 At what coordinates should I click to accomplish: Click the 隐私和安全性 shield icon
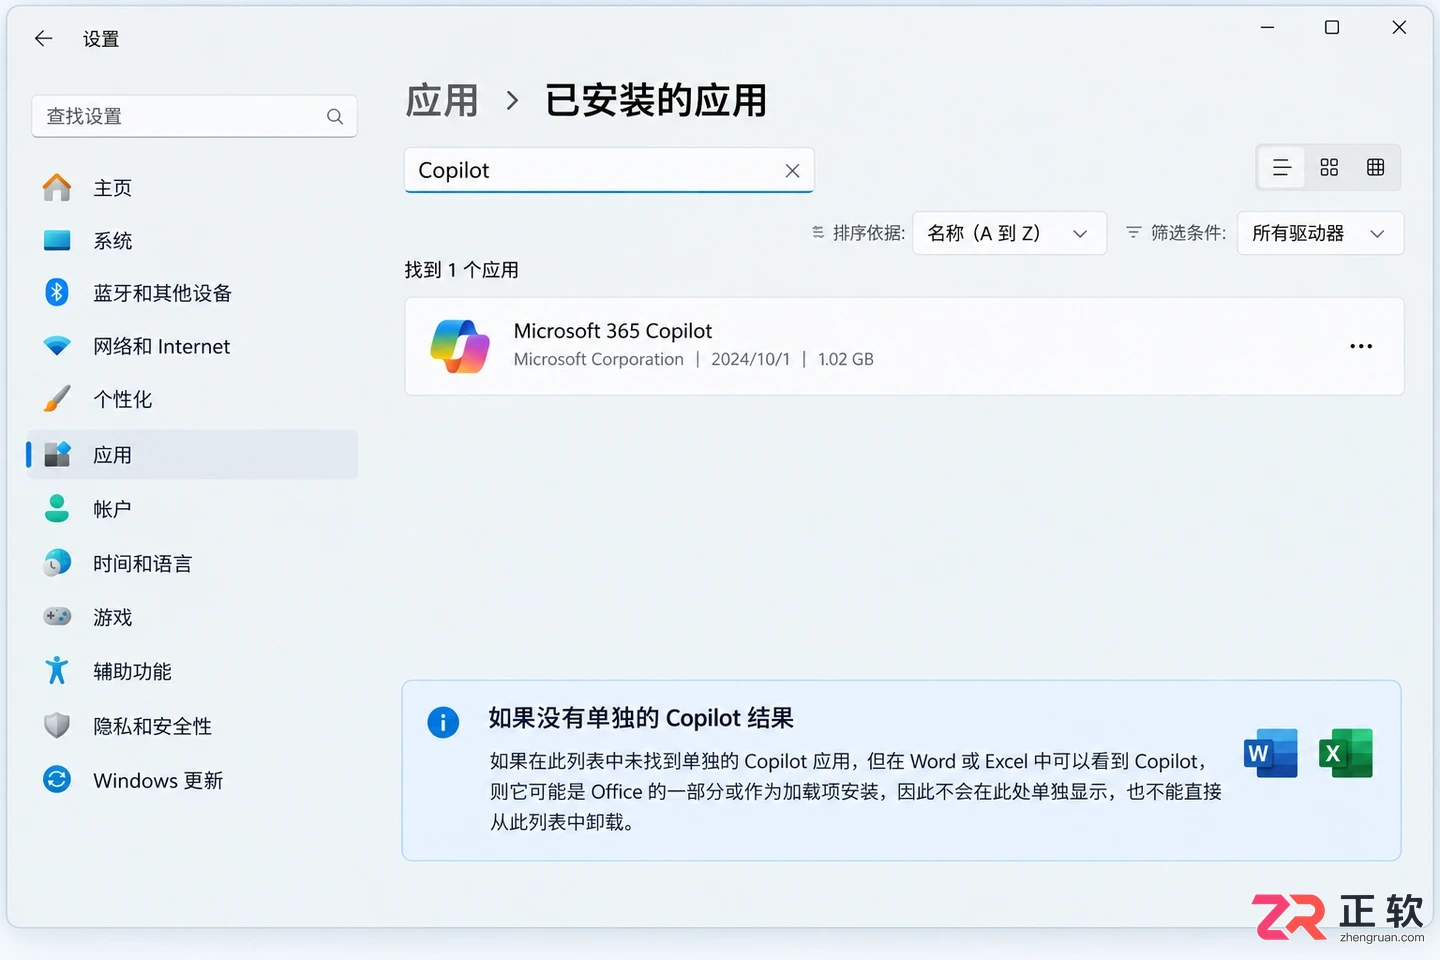point(57,726)
